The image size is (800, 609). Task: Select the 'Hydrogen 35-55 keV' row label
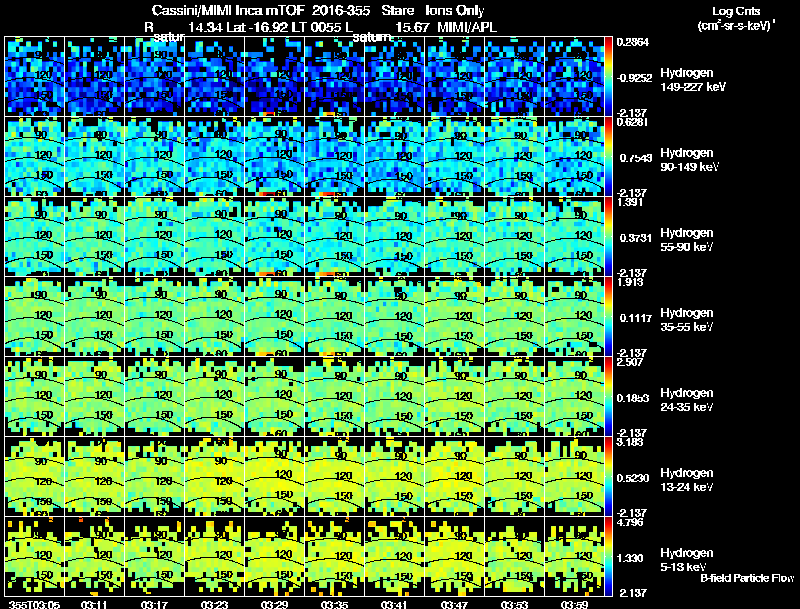[687, 320]
